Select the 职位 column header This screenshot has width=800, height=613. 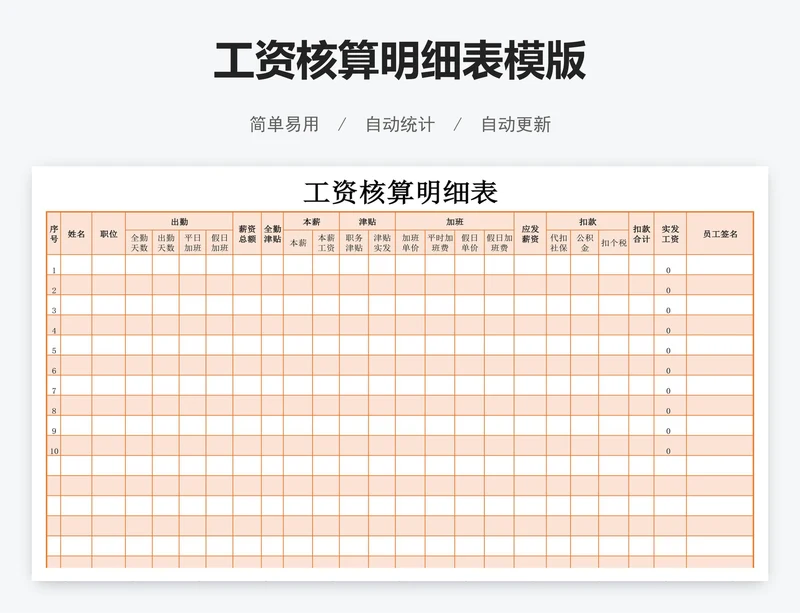click(109, 234)
